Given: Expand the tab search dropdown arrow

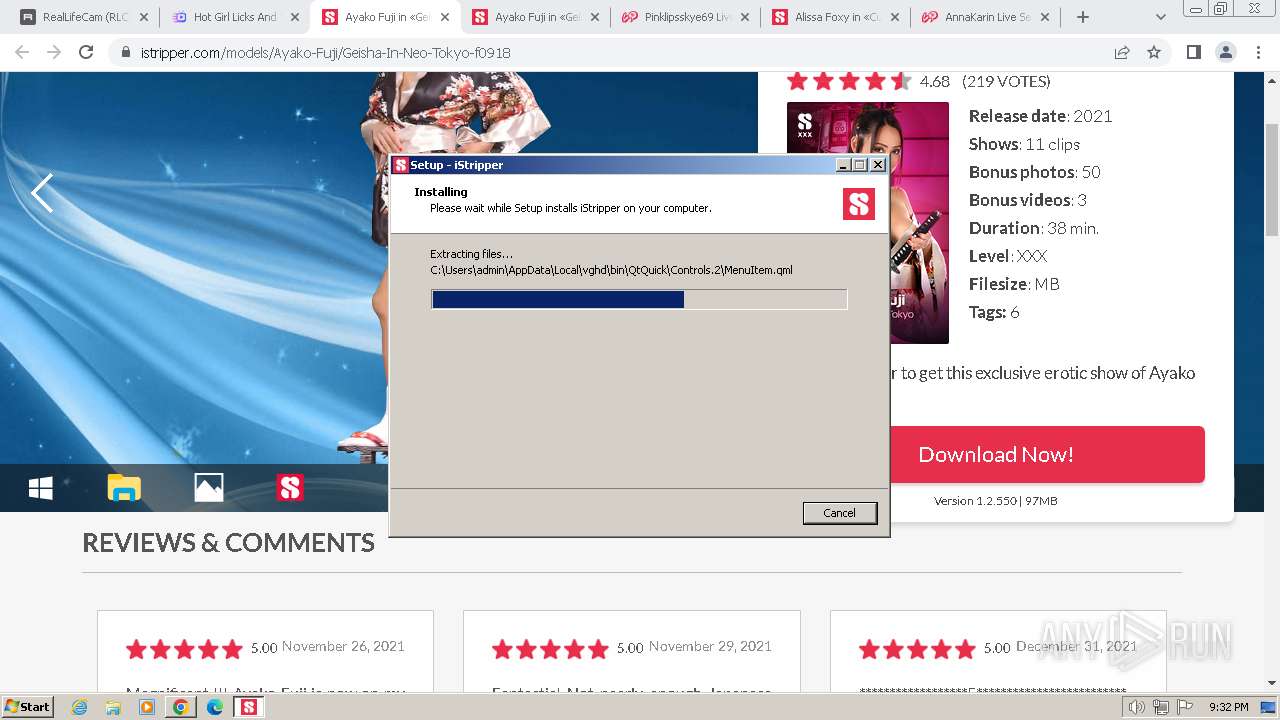Looking at the screenshot, I should pyautogui.click(x=1161, y=17).
